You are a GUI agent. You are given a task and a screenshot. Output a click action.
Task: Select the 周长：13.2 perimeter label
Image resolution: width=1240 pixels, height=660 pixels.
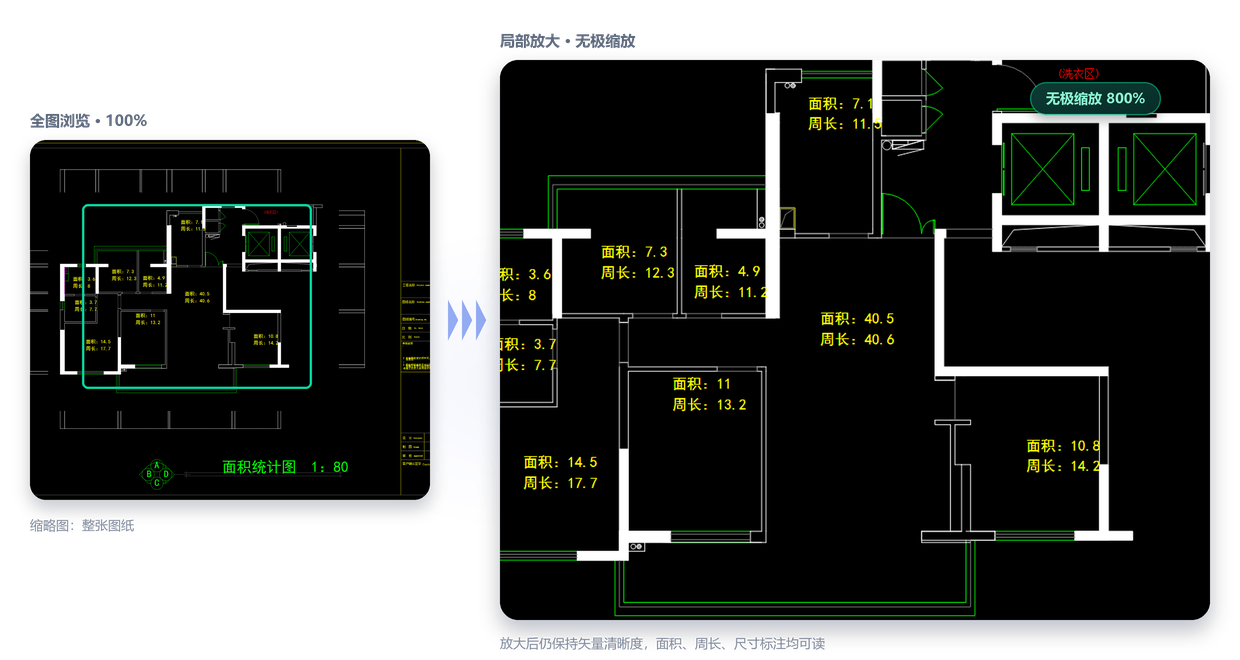coord(709,405)
